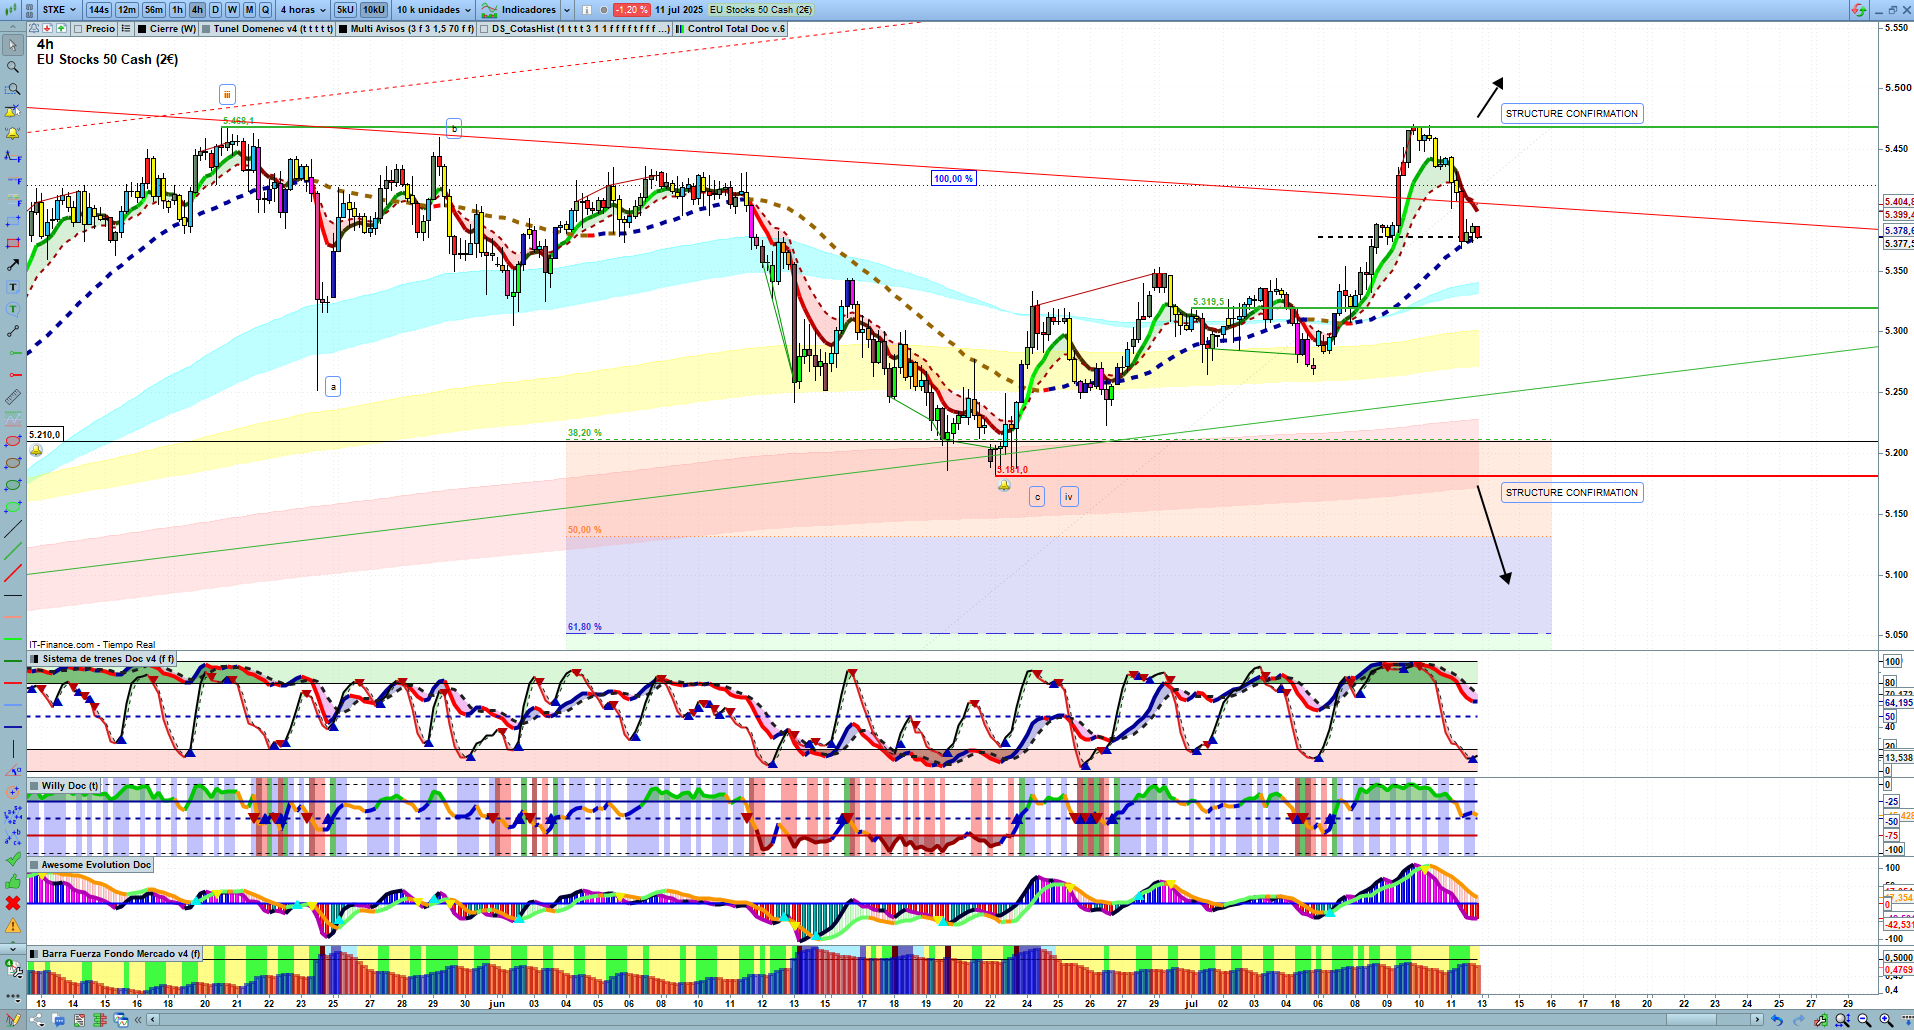Open the order list icon beside Precio
This screenshot has height=1030, width=1914.
[x=126, y=29]
